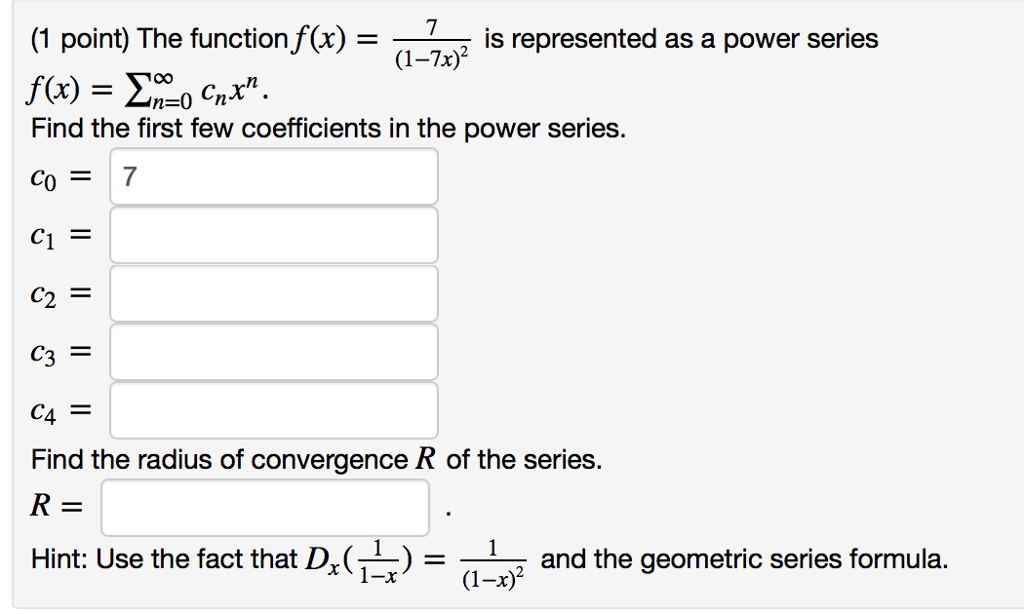Click the c0 label
This screenshot has height=614, width=1024.
click(x=50, y=176)
